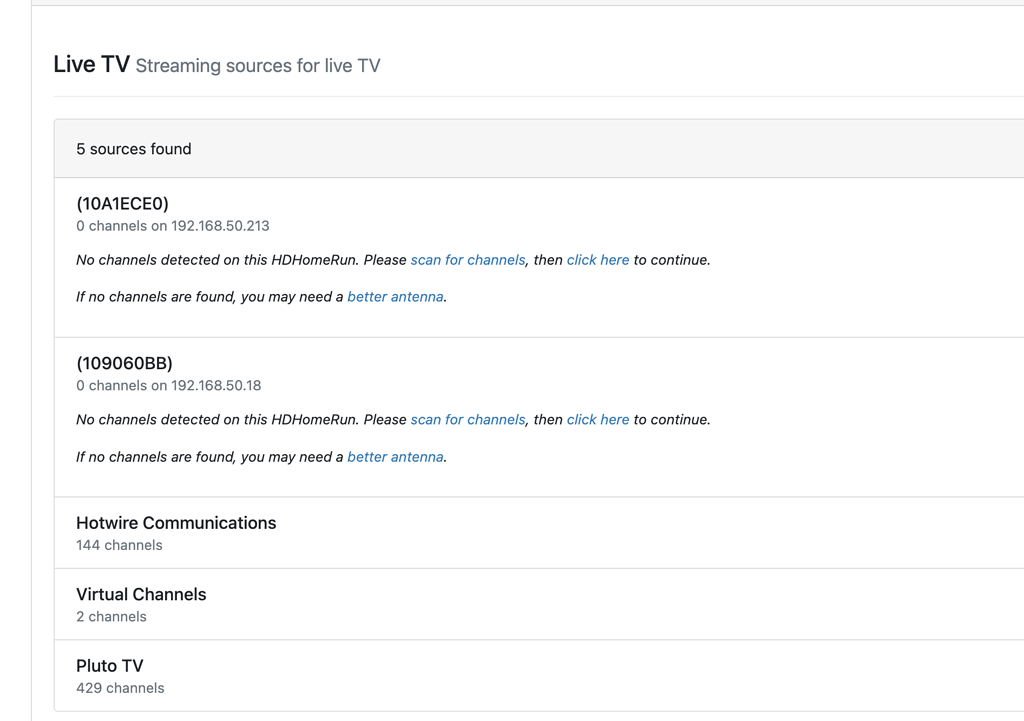Open the Virtual Channels source

pyautogui.click(x=141, y=594)
